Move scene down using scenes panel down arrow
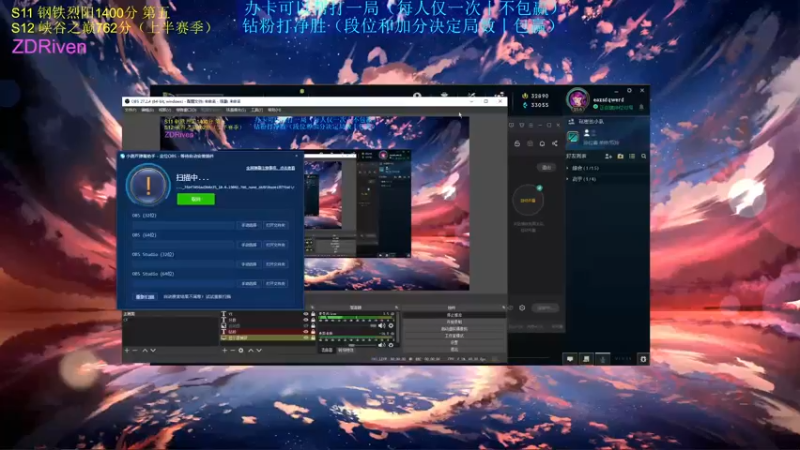The image size is (800, 450). (153, 351)
